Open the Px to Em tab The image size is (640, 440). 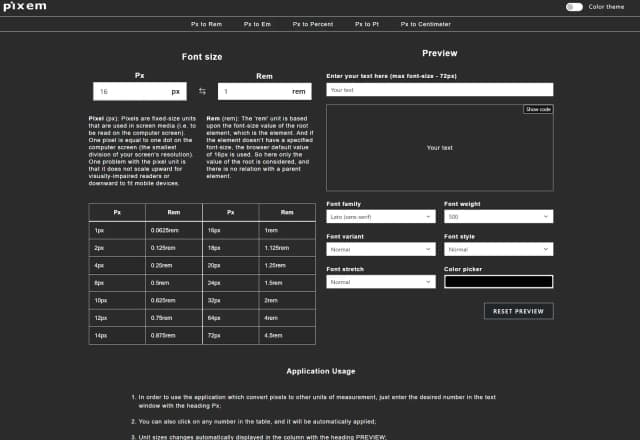257,24
